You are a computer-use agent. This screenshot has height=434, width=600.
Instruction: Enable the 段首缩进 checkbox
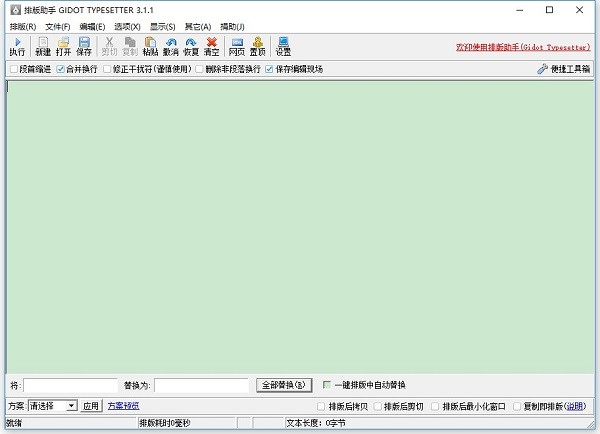[13, 70]
